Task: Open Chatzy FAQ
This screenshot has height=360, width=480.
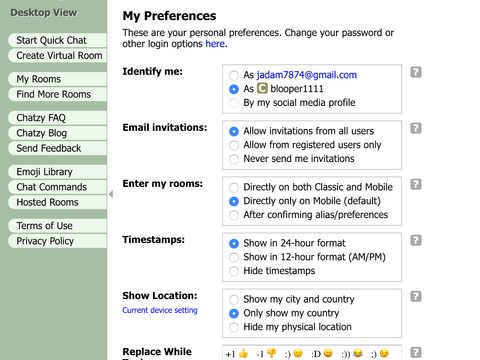Action: [x=57, y=118]
